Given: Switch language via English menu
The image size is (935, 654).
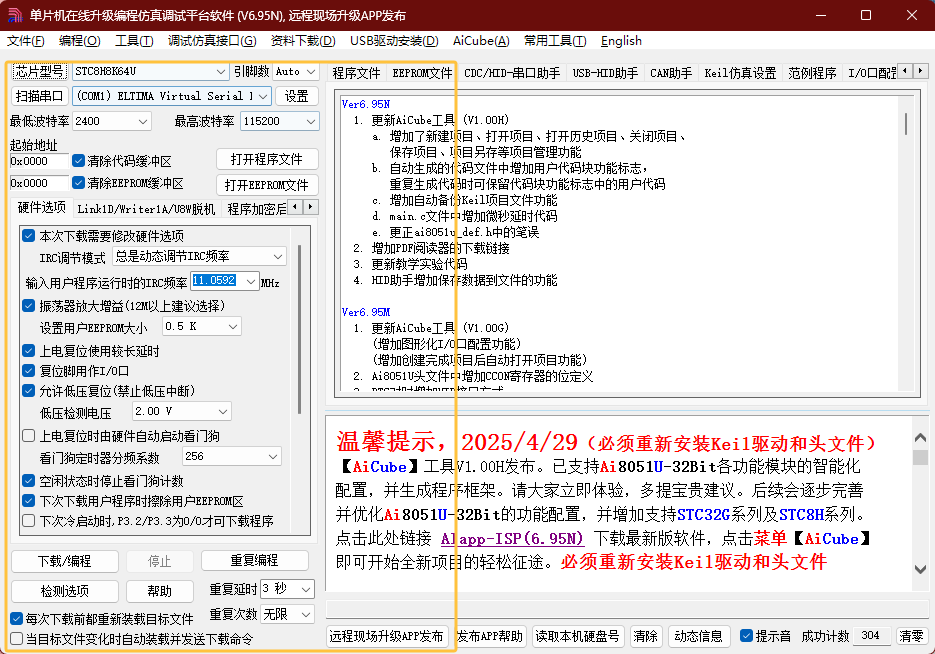Looking at the screenshot, I should 621,41.
